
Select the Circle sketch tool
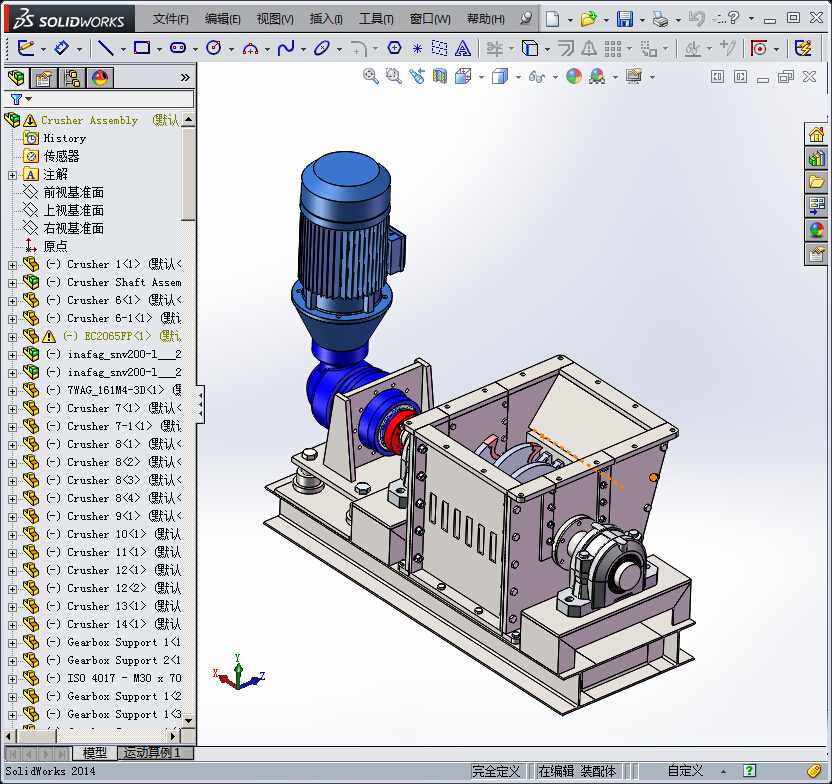213,48
